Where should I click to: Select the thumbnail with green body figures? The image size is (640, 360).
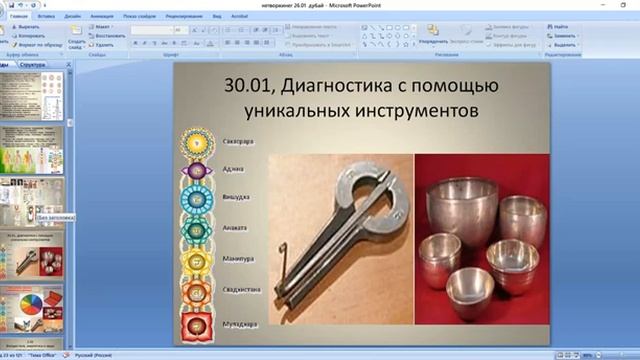pyautogui.click(x=32, y=150)
